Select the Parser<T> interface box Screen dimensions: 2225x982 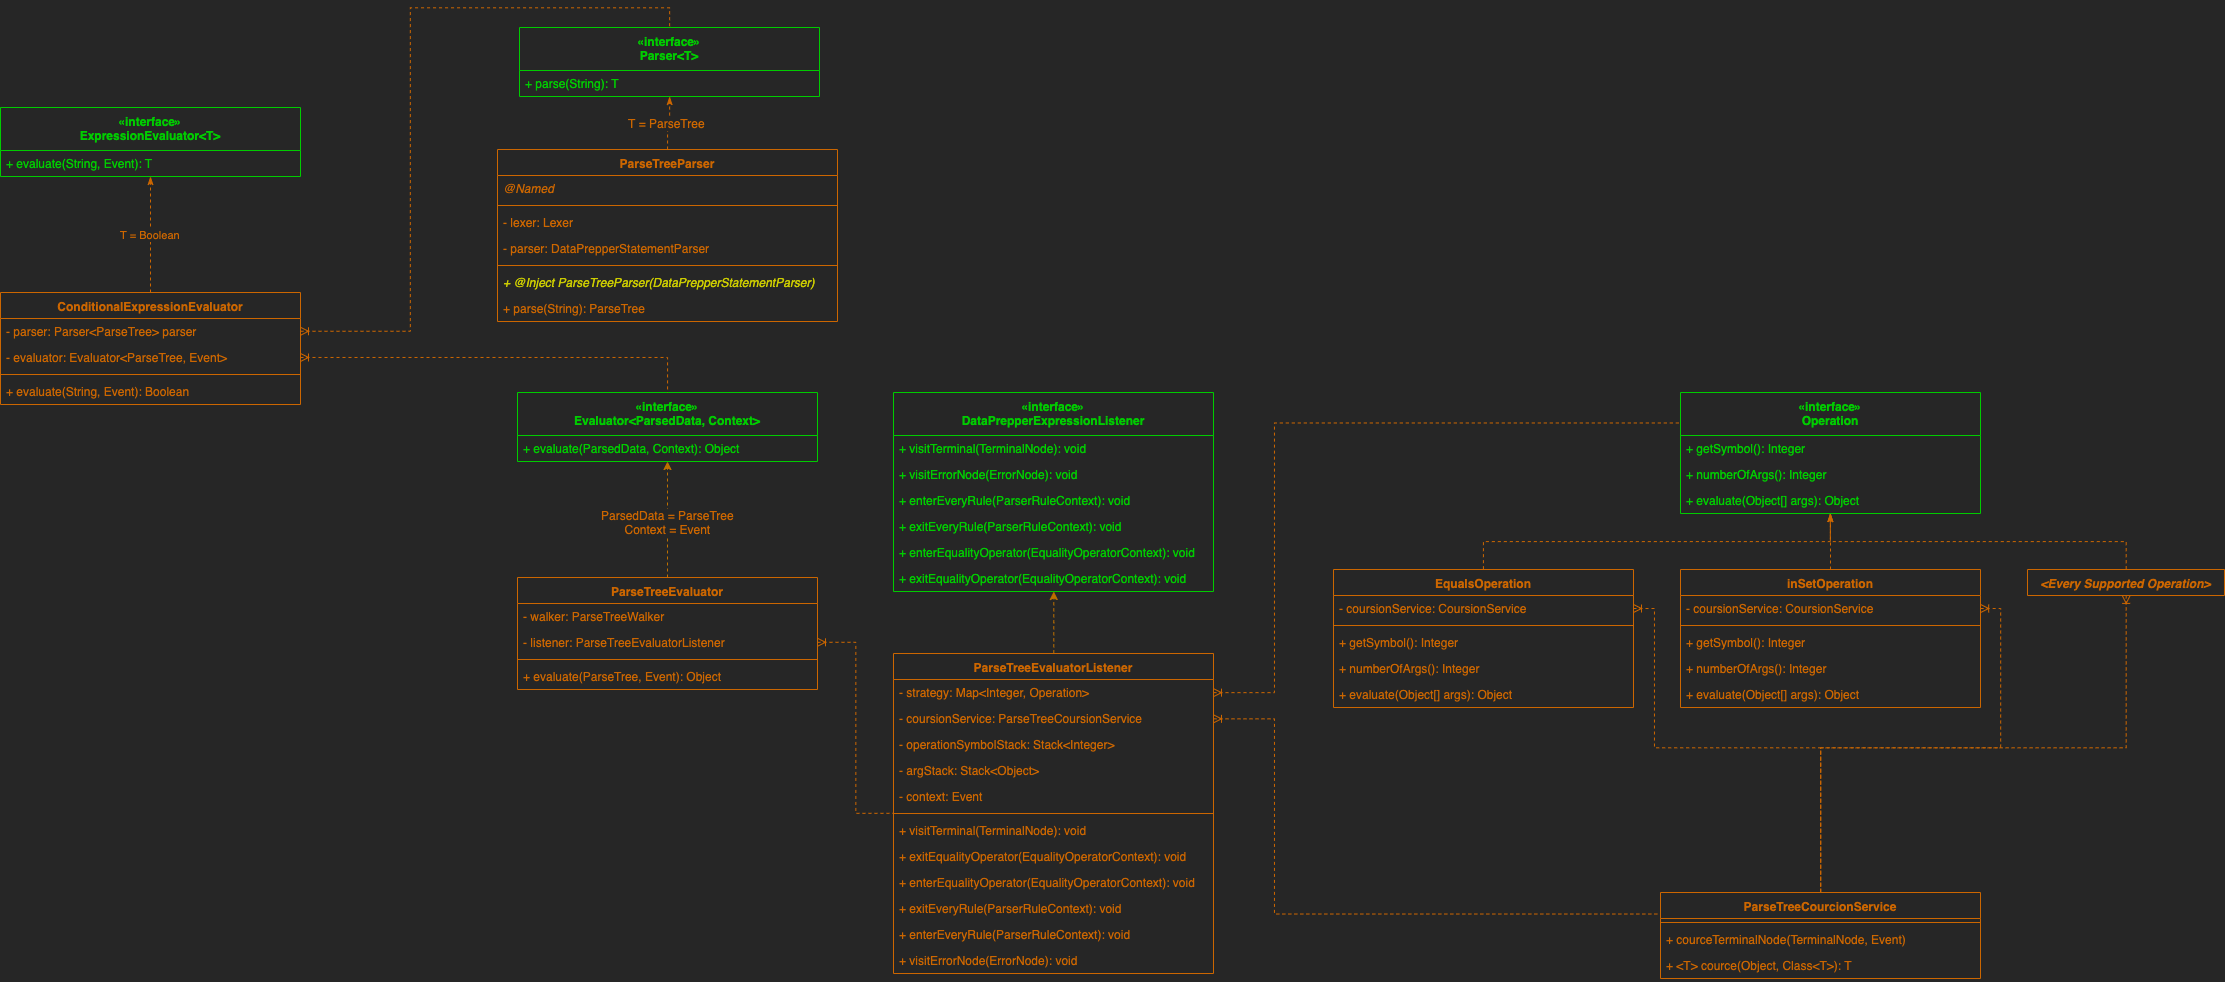tap(668, 49)
